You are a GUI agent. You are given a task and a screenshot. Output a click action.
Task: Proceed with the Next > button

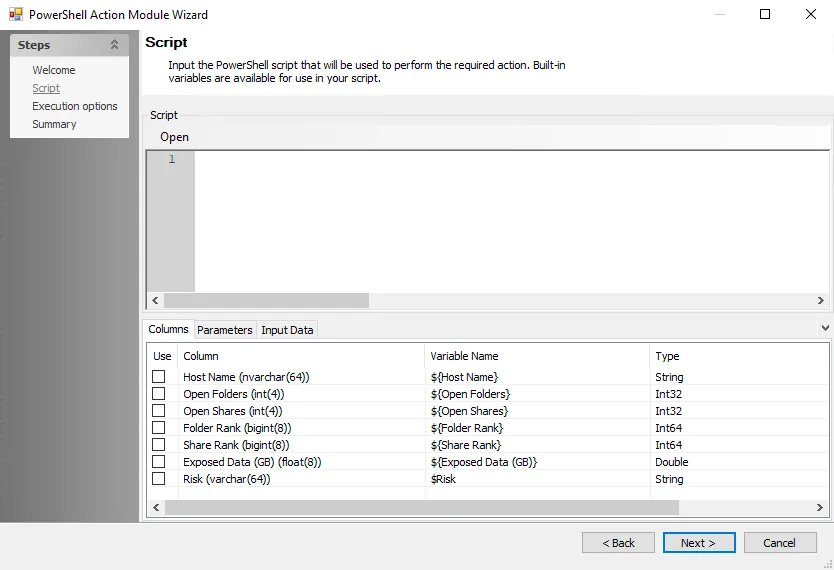point(699,543)
